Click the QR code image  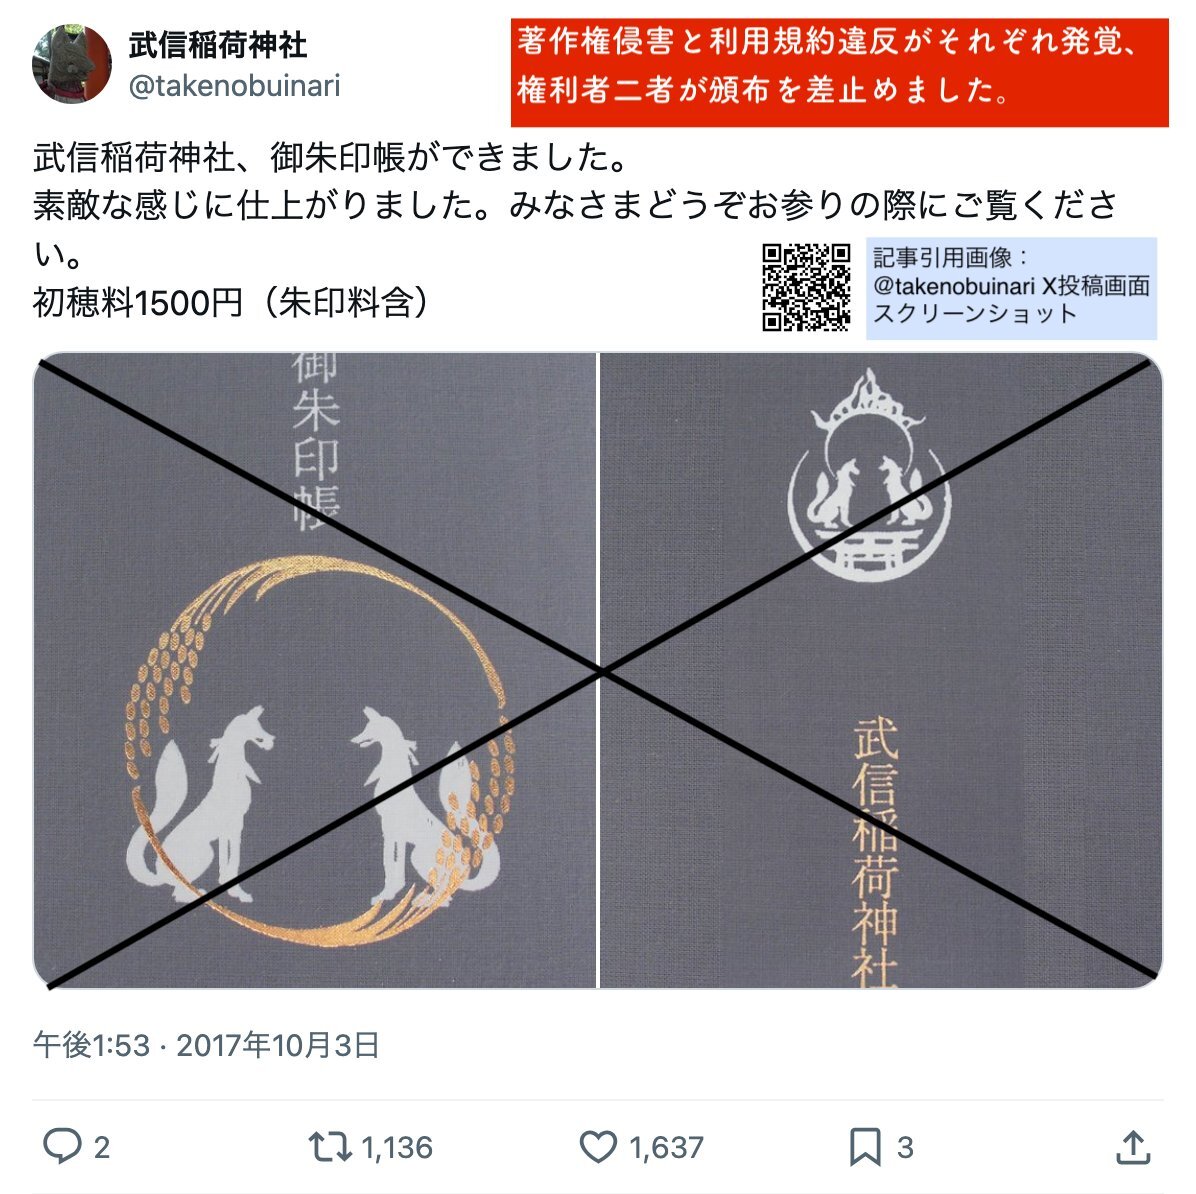tap(806, 287)
